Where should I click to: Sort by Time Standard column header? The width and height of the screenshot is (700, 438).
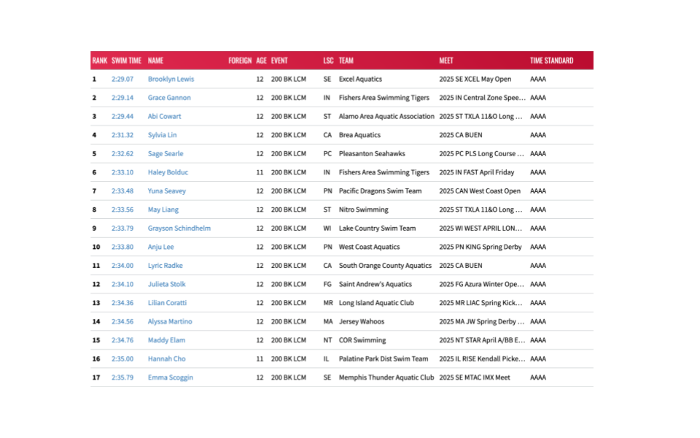point(552,60)
